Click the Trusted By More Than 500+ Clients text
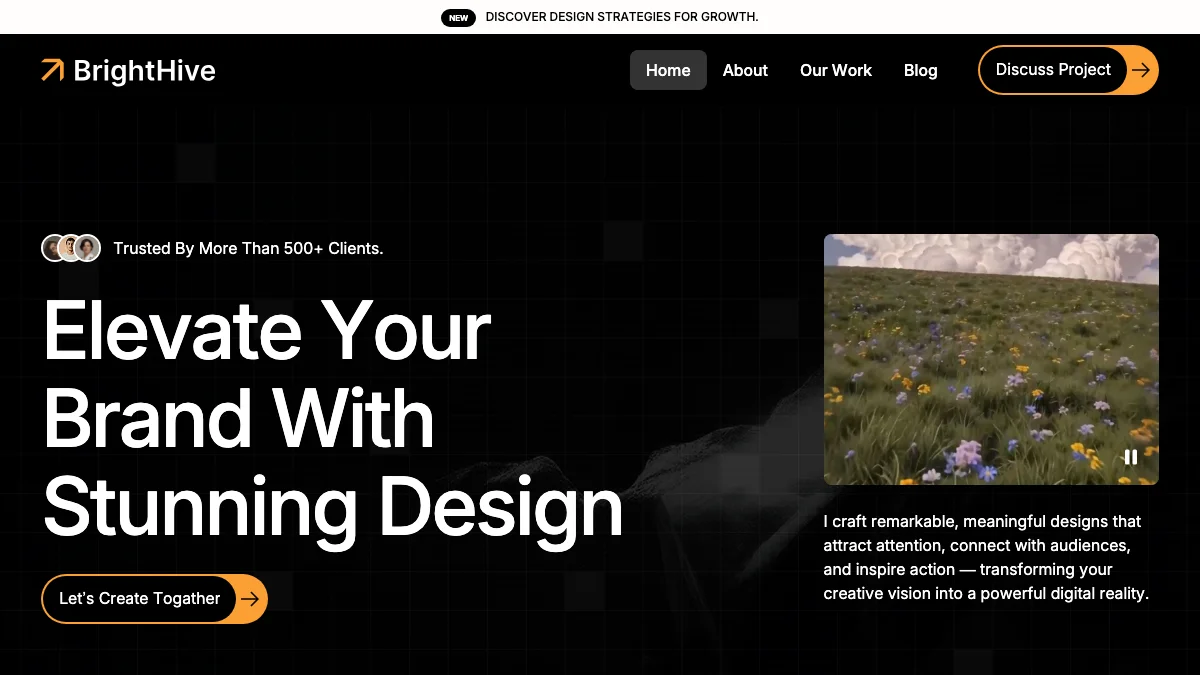 pos(248,248)
